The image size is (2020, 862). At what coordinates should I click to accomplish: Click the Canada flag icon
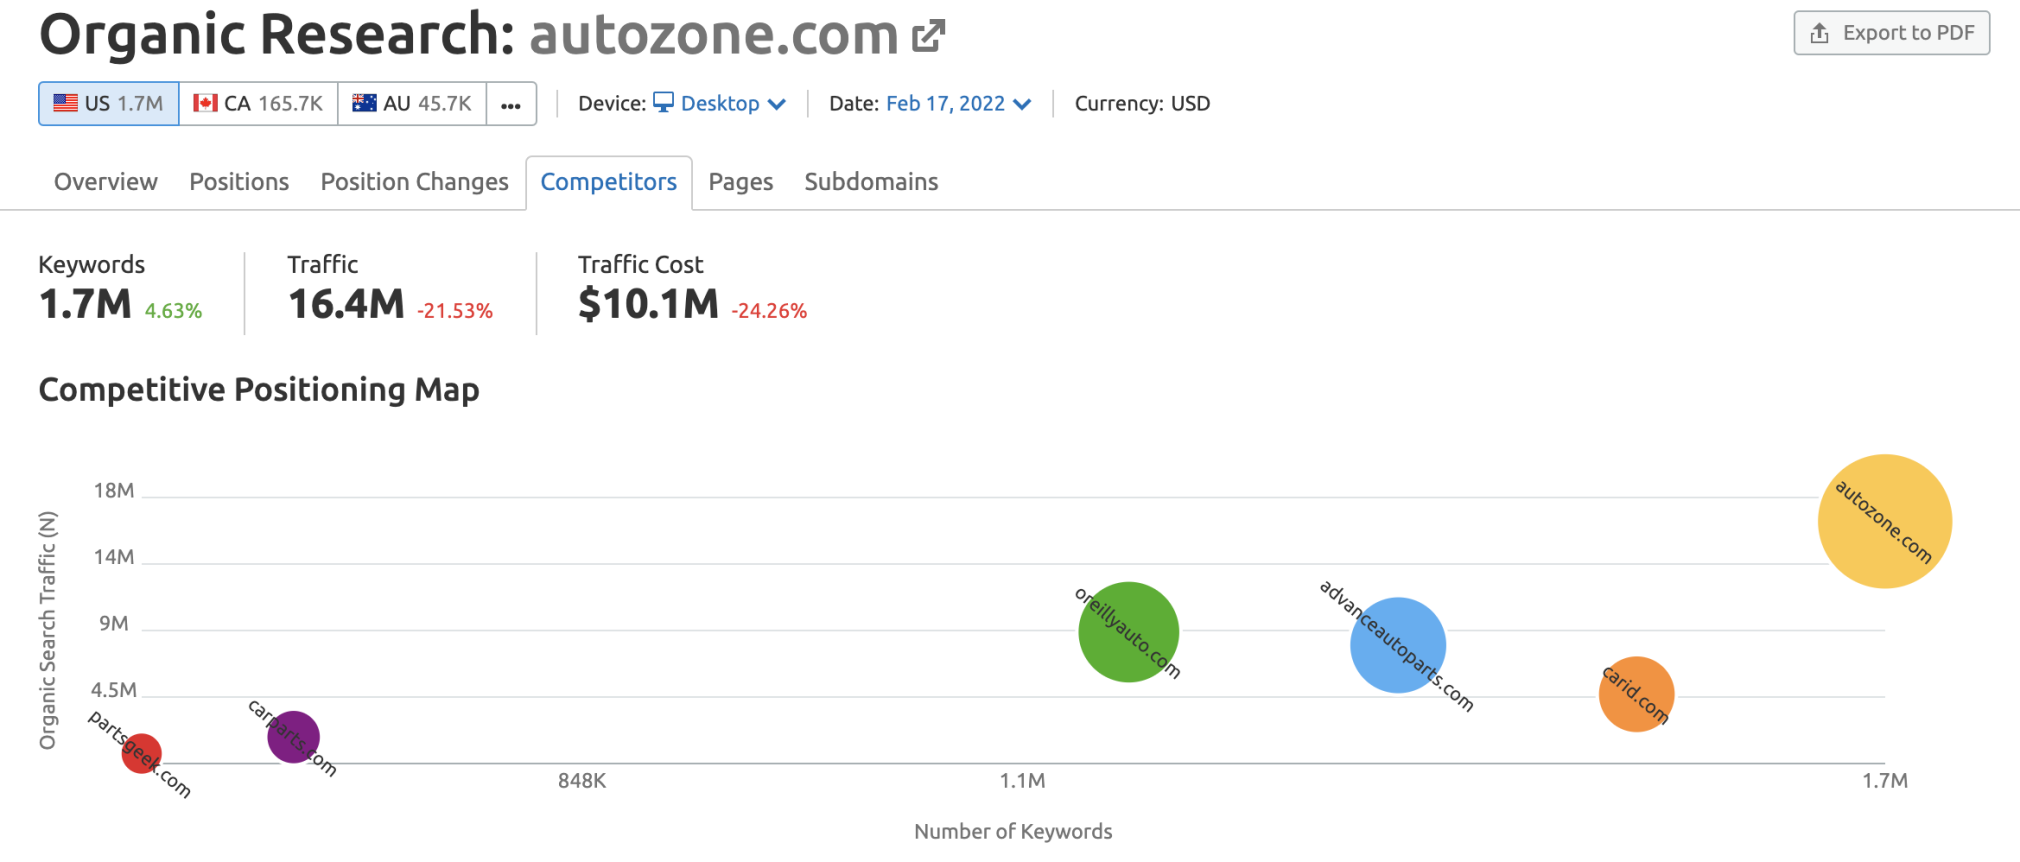point(206,103)
